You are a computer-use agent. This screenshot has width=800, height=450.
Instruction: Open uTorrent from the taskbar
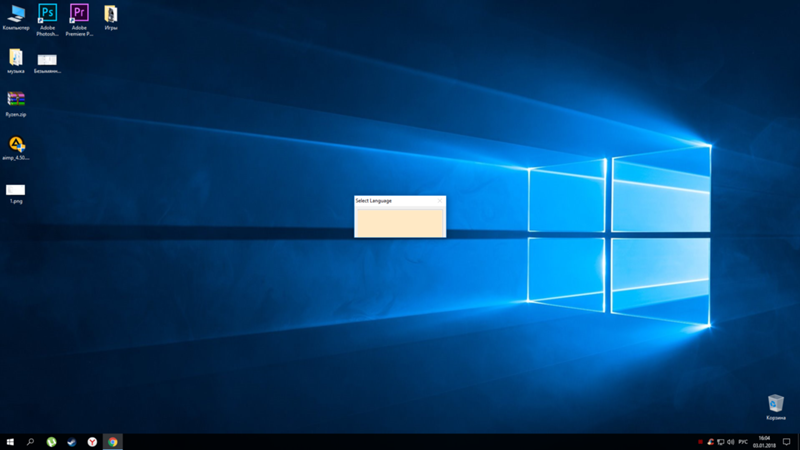click(x=51, y=442)
